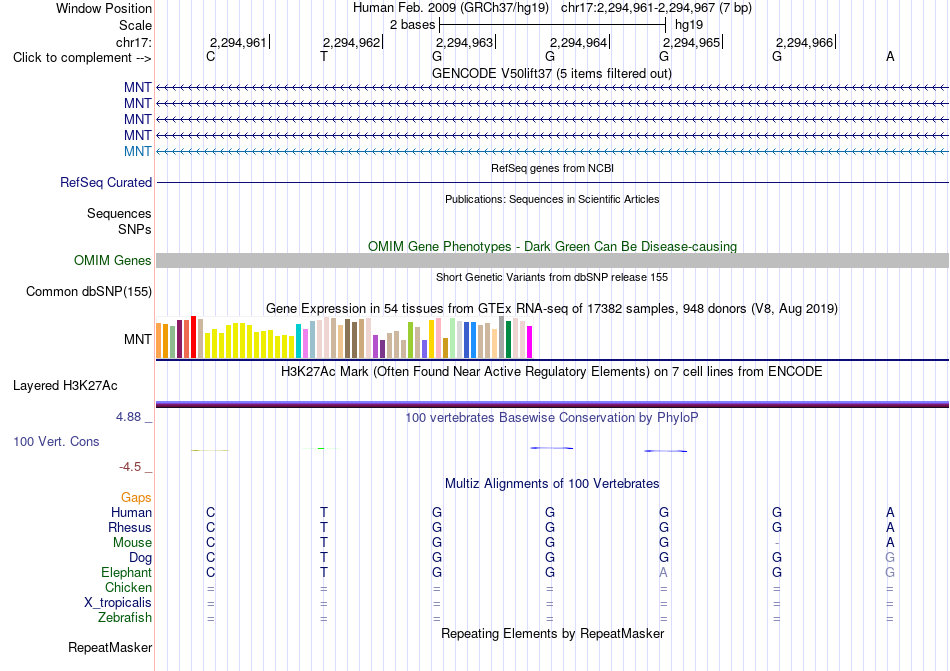The height and width of the screenshot is (671, 950).
Task: Click the Mouse species label
Action: coord(132,543)
